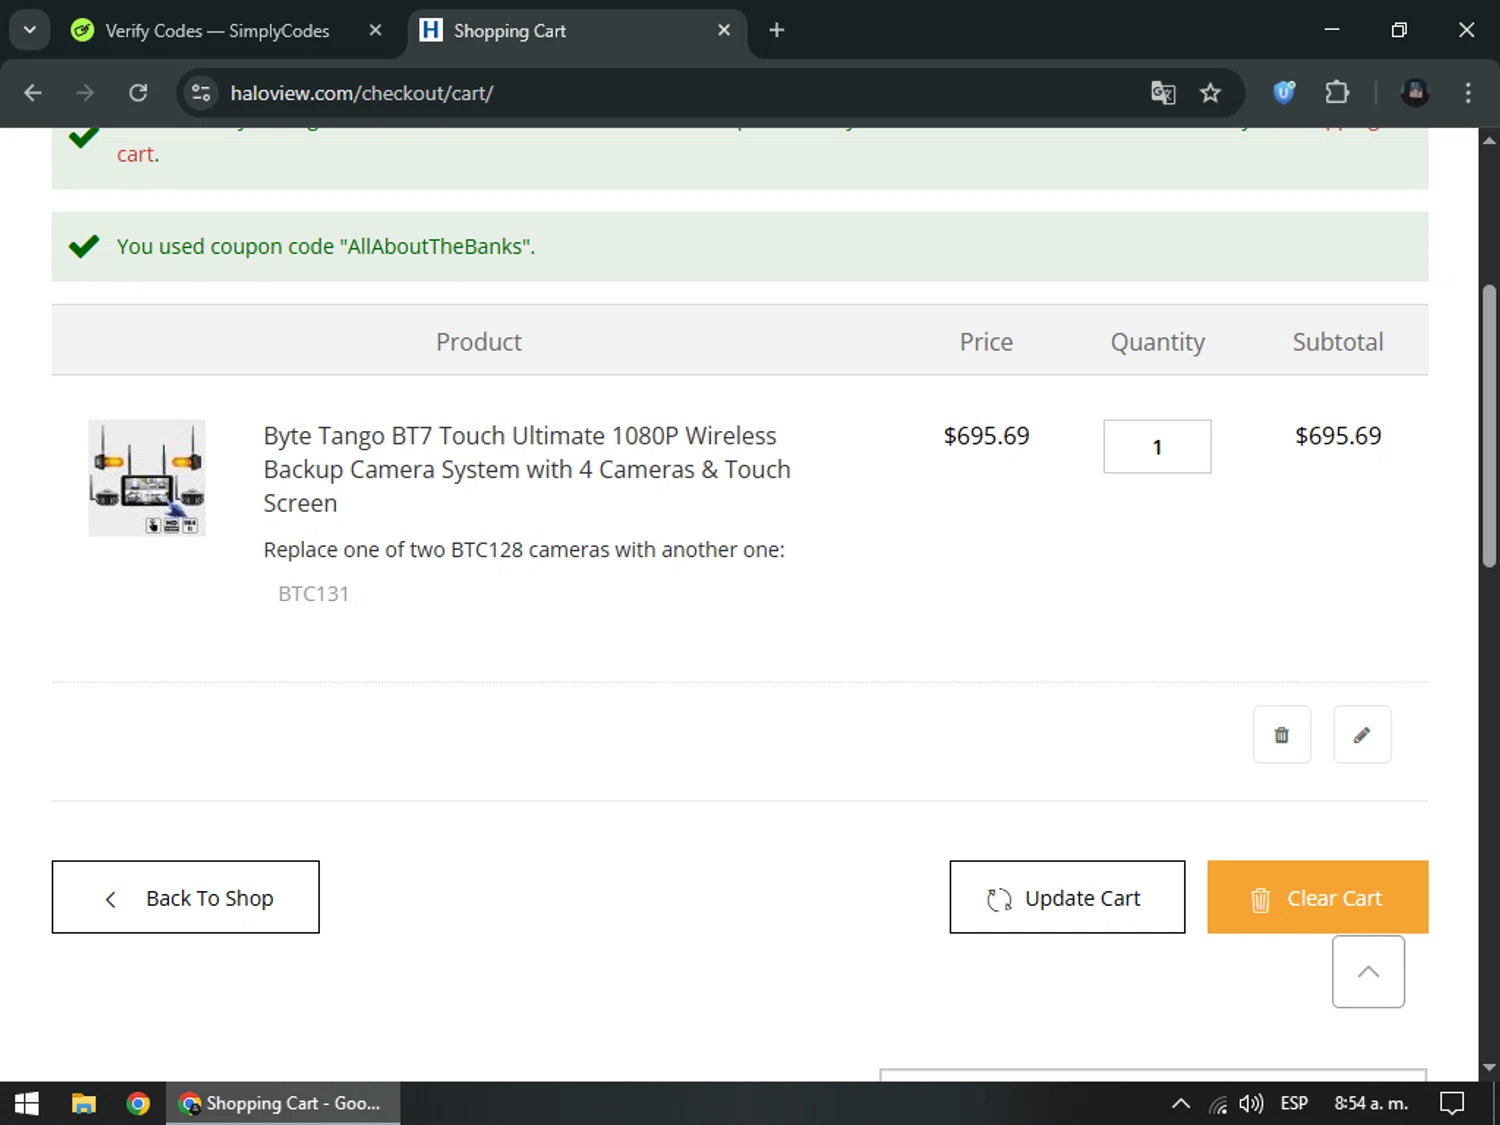Go forward in browser history
This screenshot has width=1500, height=1125.
tap(85, 93)
